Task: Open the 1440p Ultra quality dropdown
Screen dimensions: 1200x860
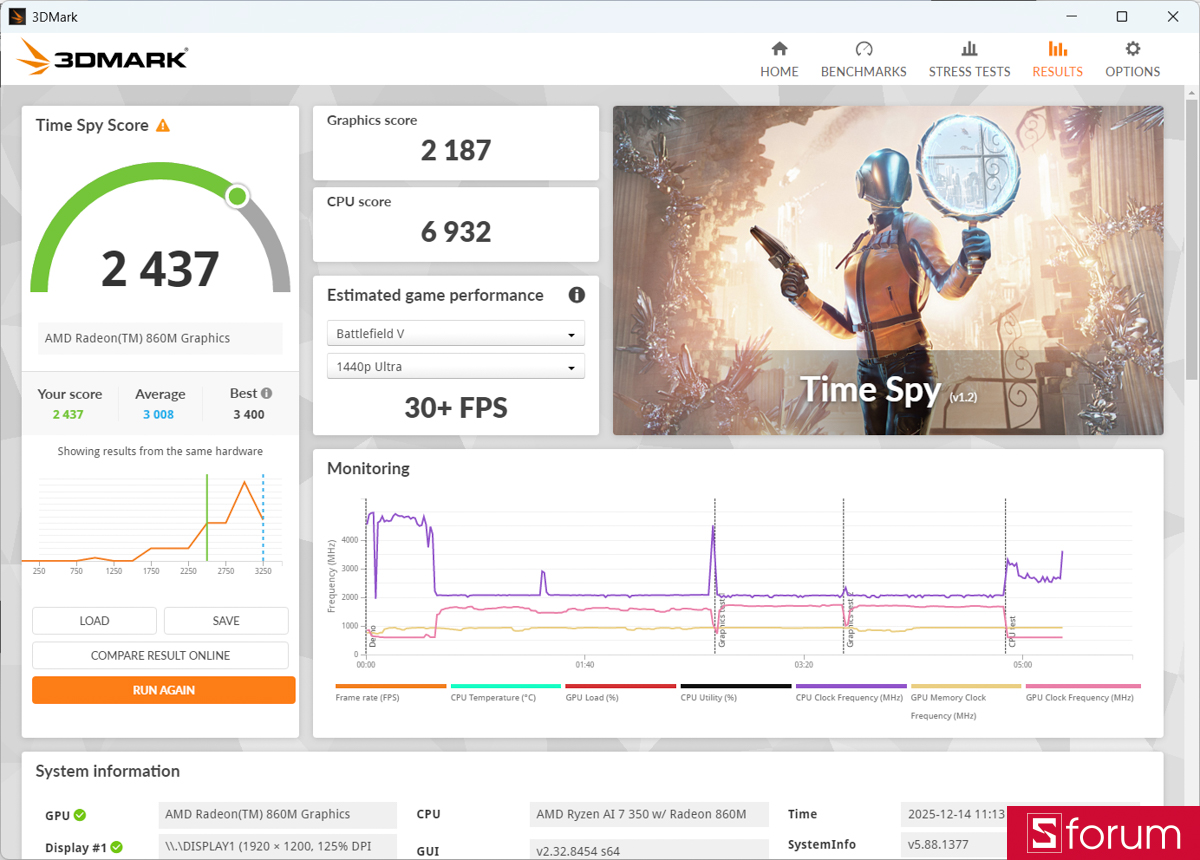Action: pyautogui.click(x=455, y=366)
